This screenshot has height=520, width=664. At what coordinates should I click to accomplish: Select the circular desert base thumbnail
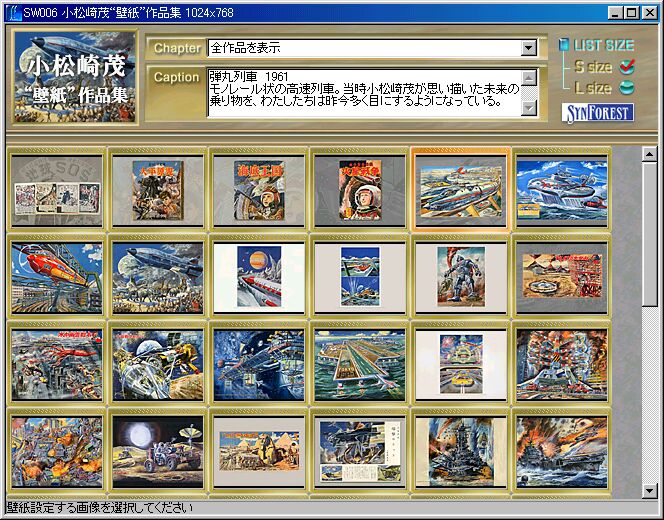[562, 278]
